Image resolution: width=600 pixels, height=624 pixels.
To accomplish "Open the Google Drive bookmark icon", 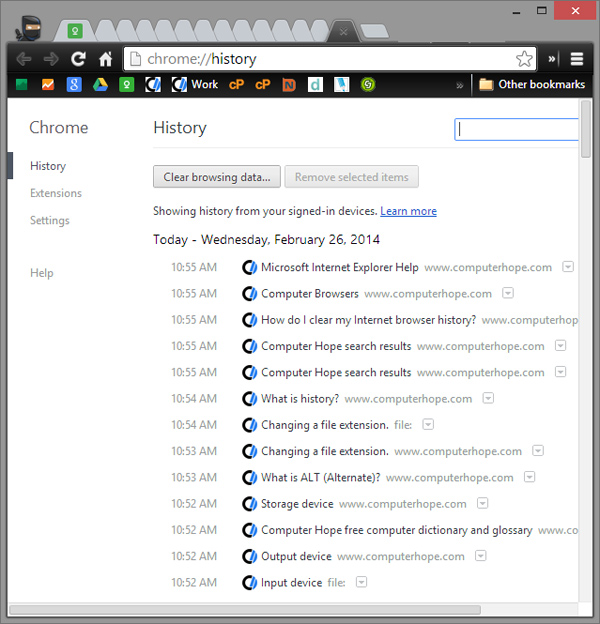I will pyautogui.click(x=100, y=85).
